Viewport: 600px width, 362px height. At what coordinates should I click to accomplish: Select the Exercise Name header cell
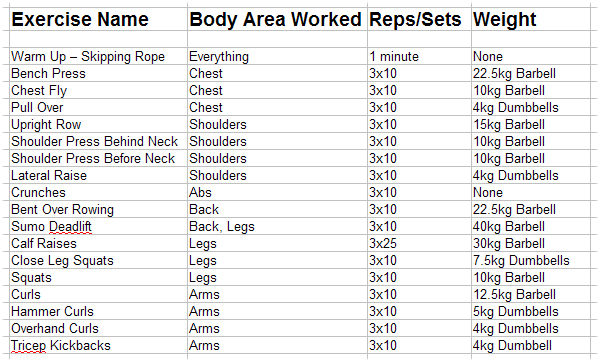point(98,19)
